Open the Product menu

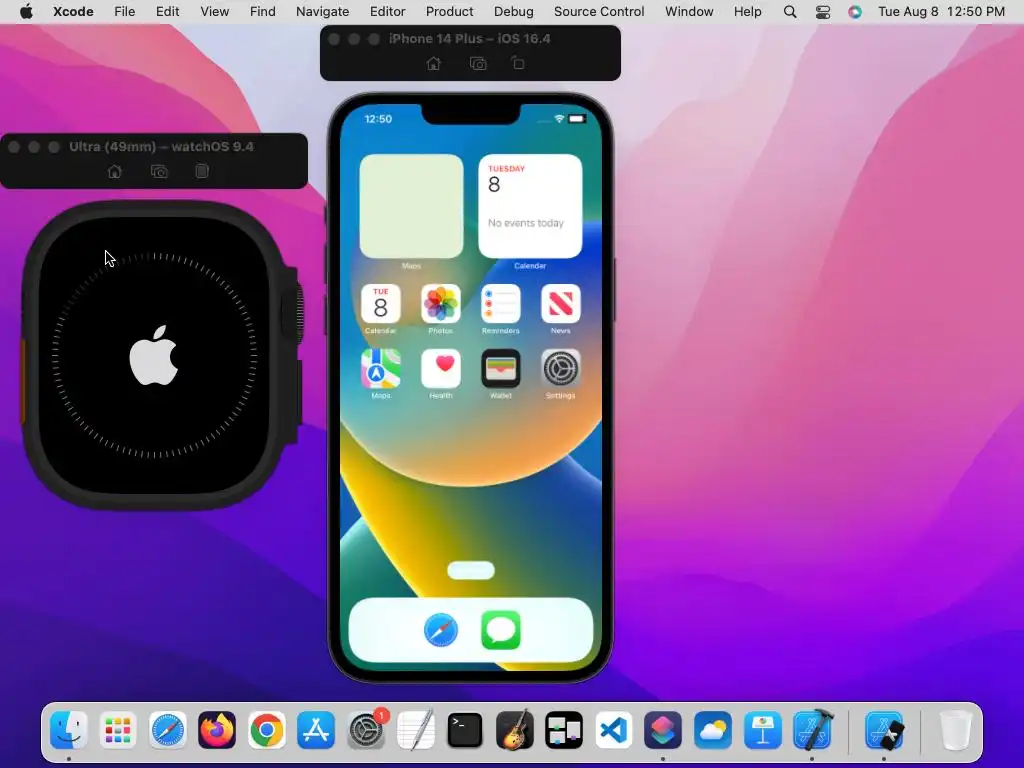(449, 12)
